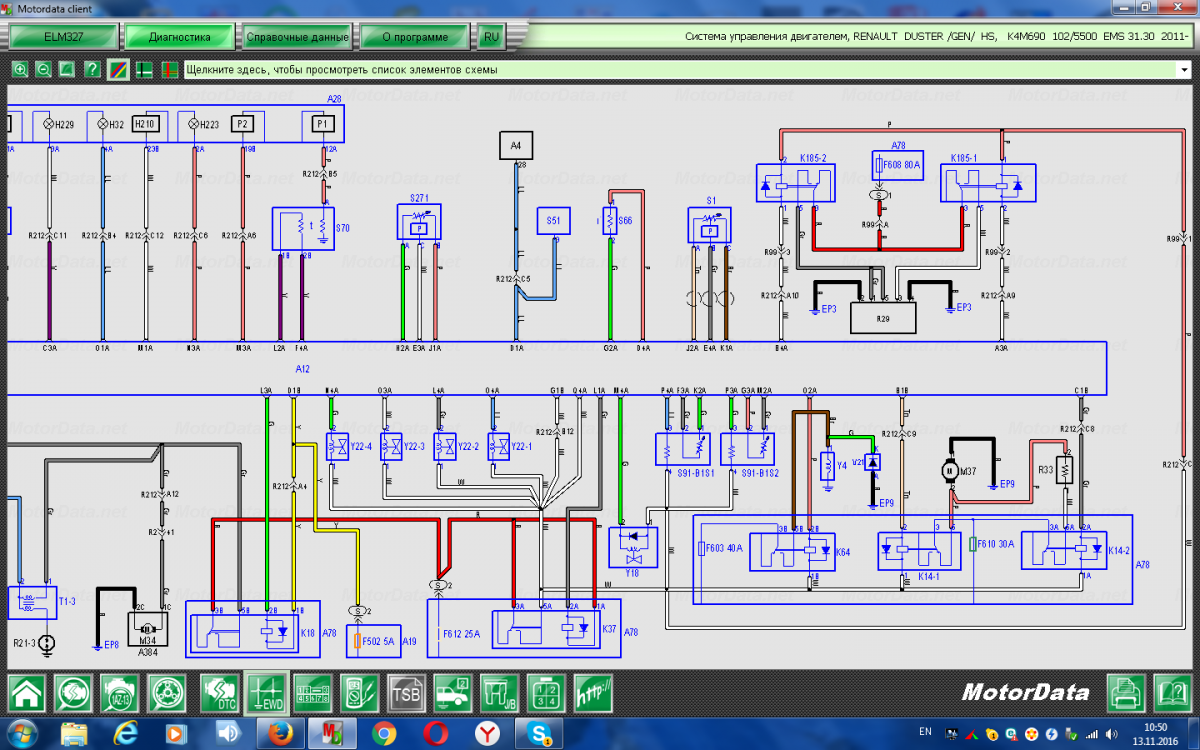
Task: Switch to the Диагностика tab
Action: pyautogui.click(x=179, y=37)
